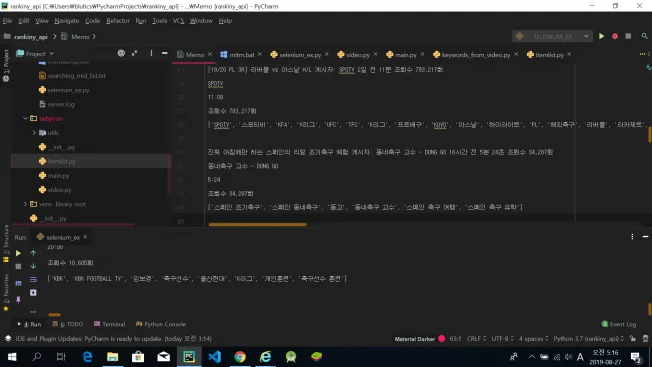Screen dimensions: 652x367
Task: Open the File menu
Action: tap(7, 21)
